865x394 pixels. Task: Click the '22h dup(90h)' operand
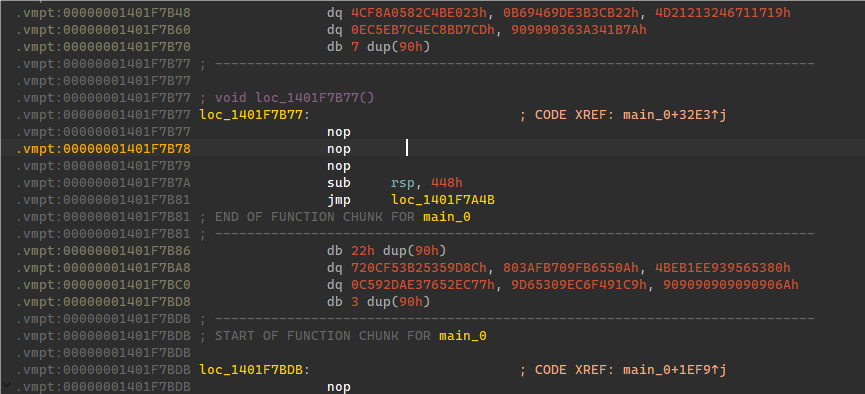(398, 251)
